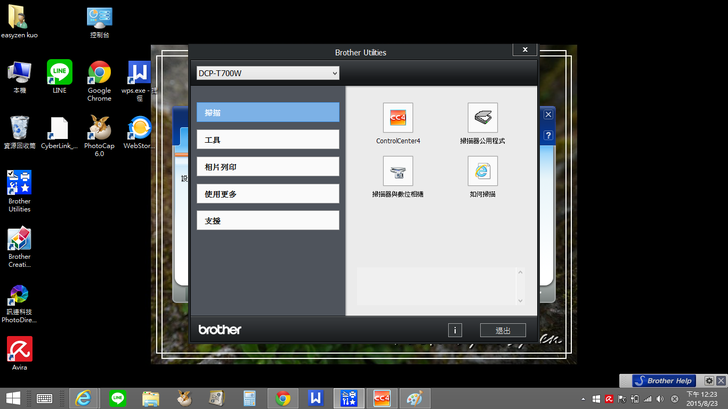Open Brother Creative Center desktop icon

coord(19,247)
